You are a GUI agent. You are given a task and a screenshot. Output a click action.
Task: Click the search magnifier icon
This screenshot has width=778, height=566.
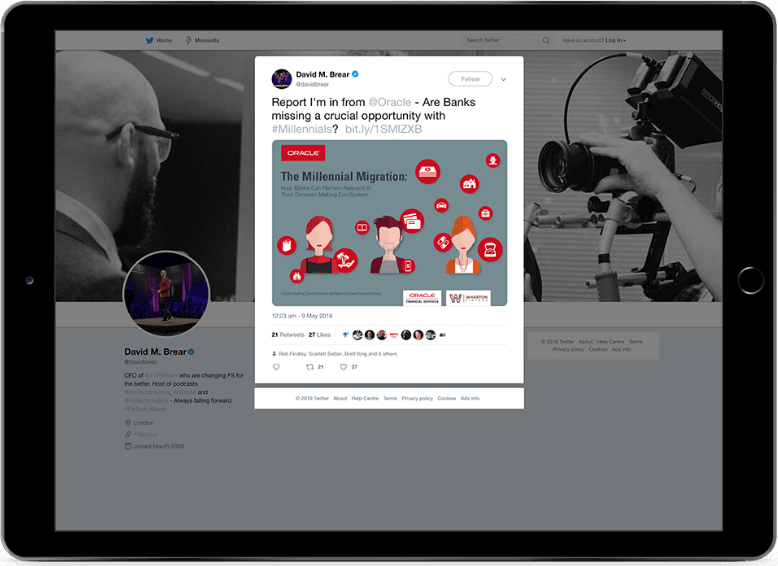click(x=546, y=40)
